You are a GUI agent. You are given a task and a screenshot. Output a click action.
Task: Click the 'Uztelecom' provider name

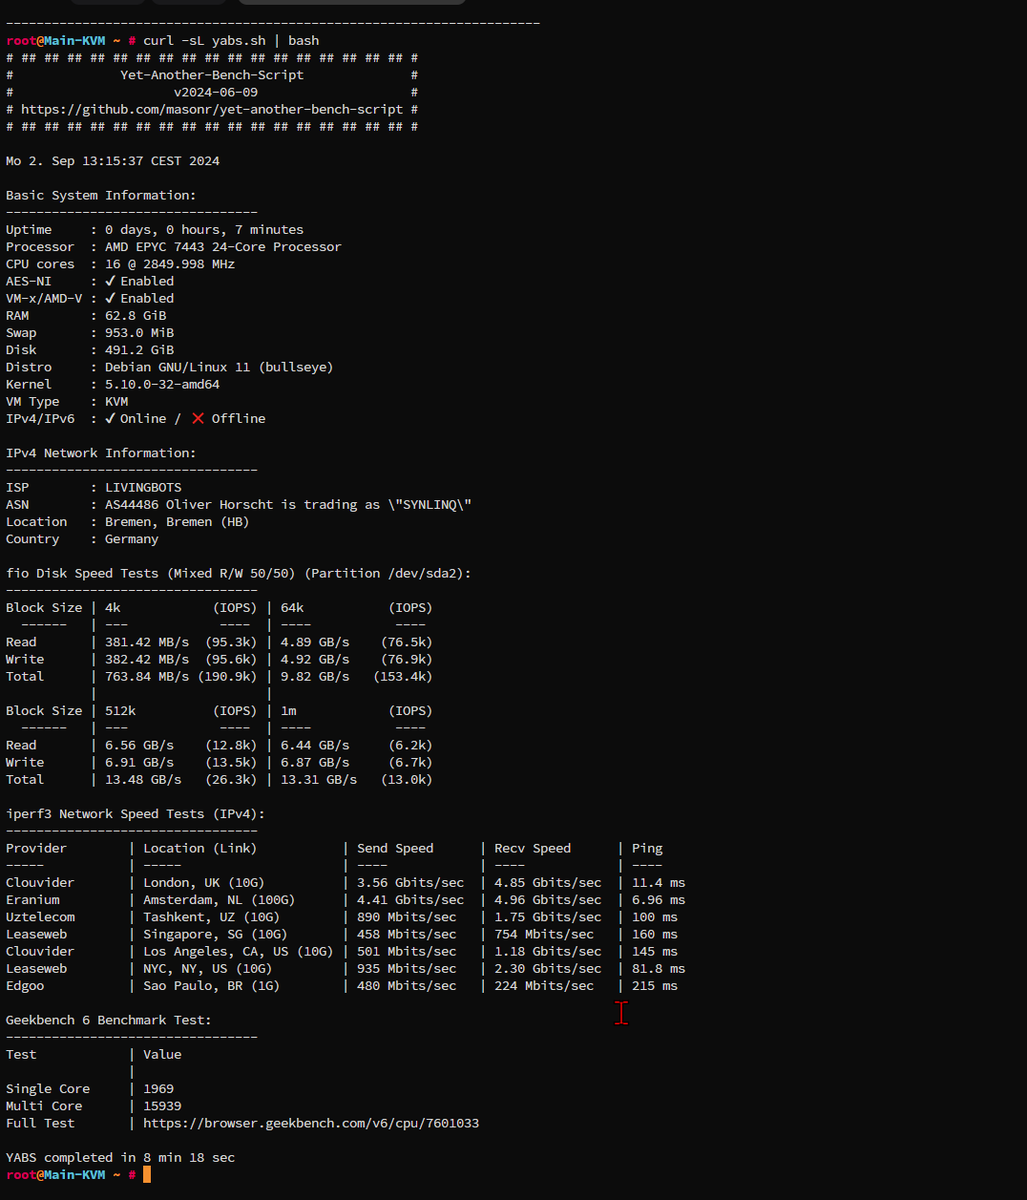click(40, 916)
